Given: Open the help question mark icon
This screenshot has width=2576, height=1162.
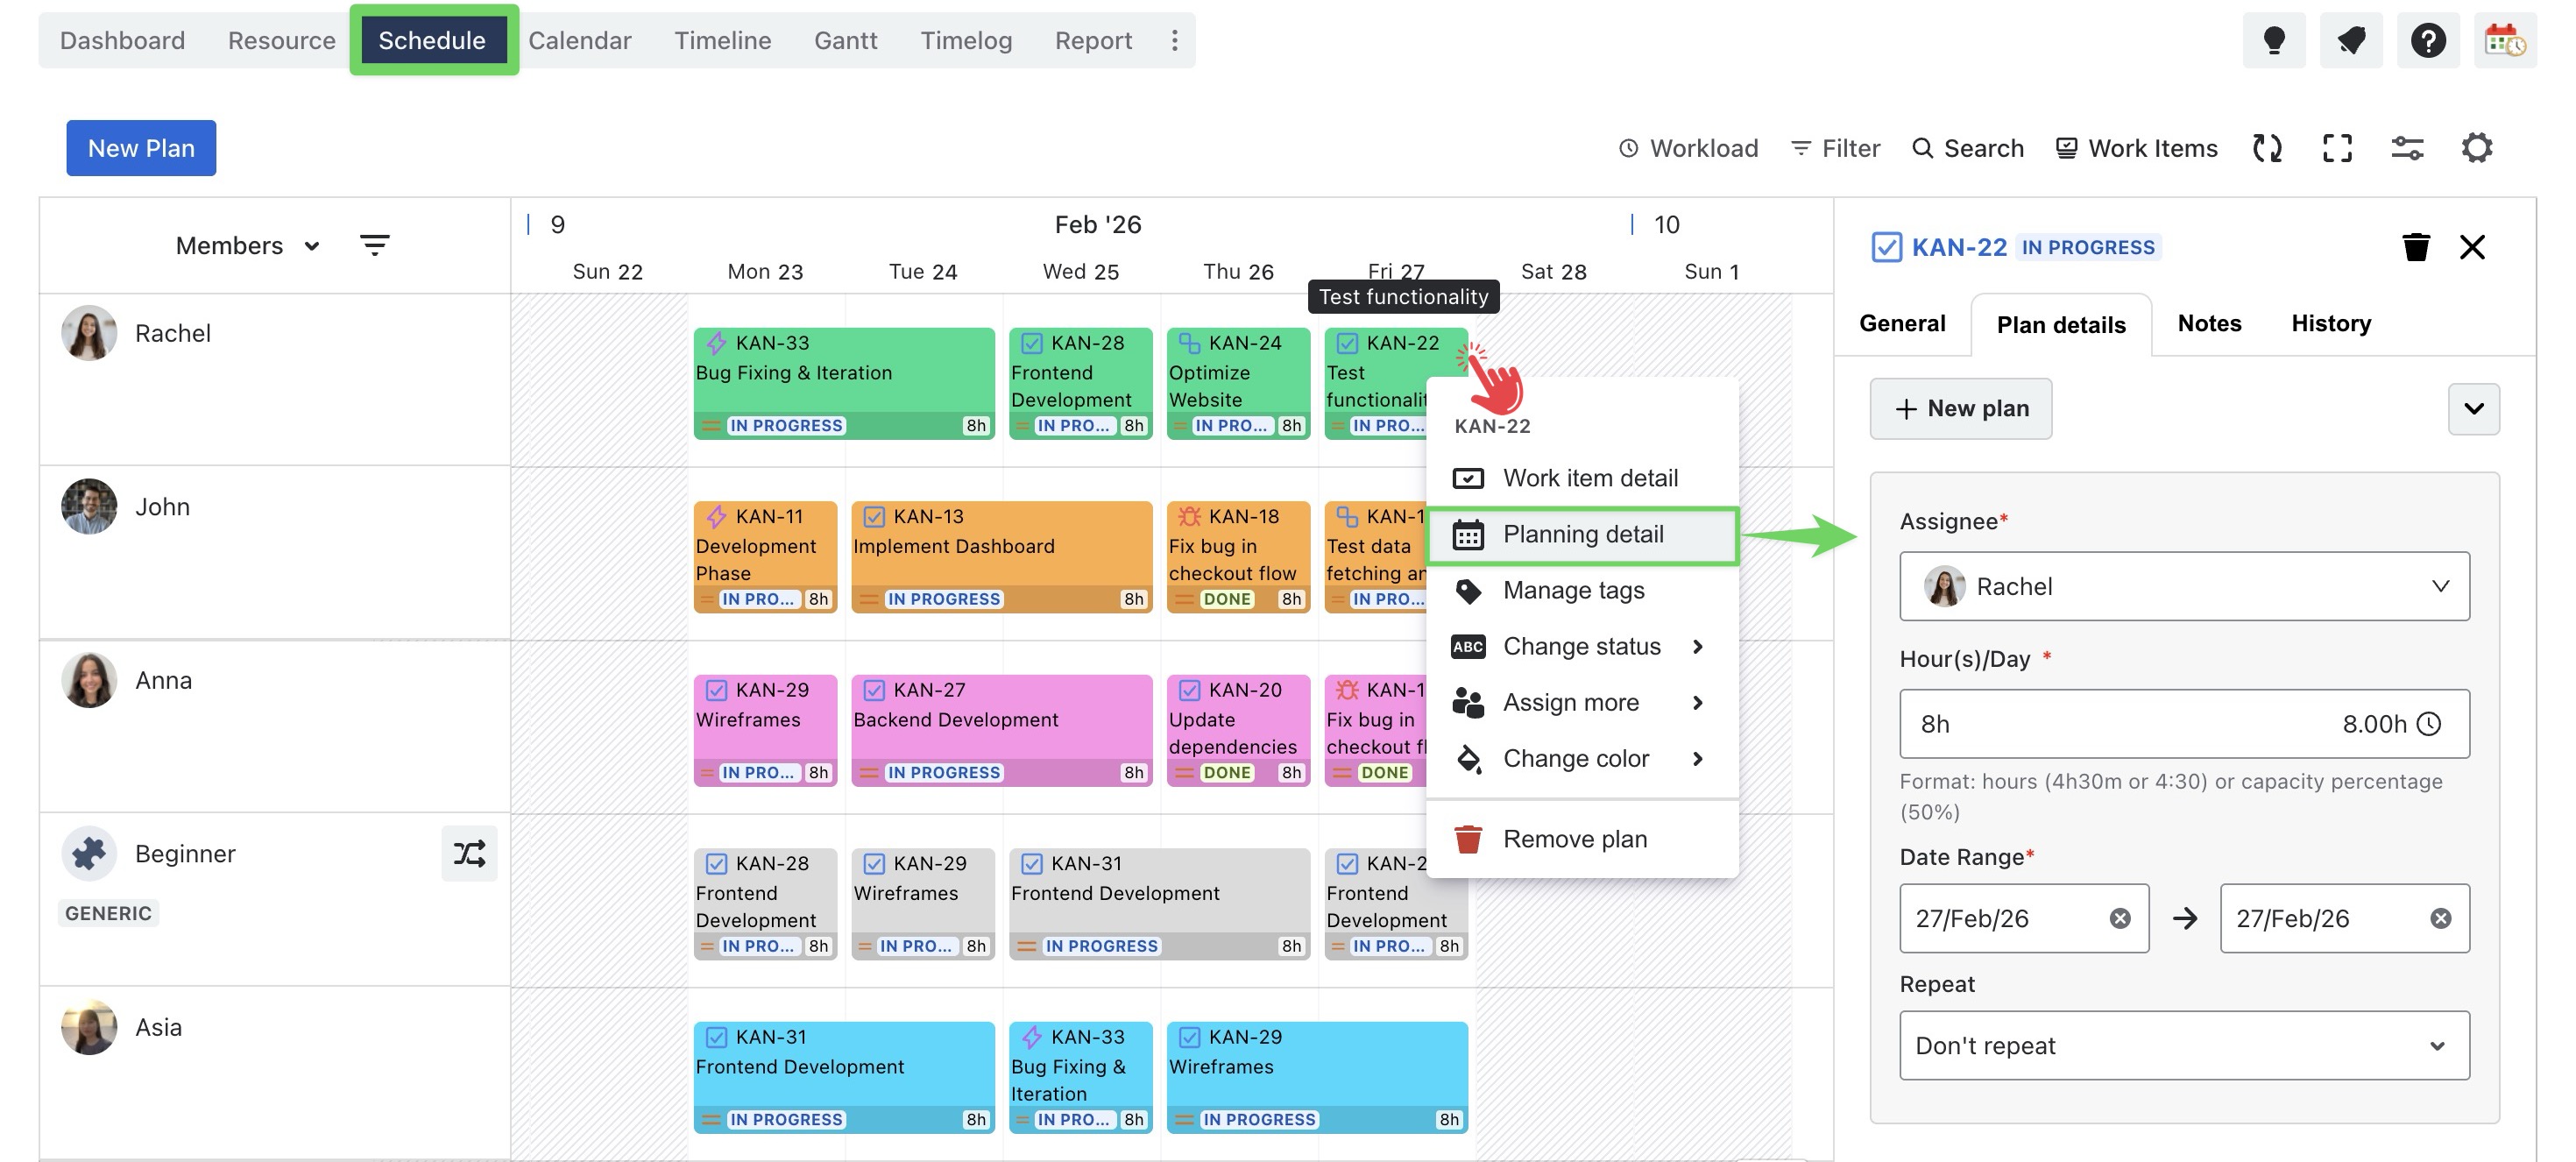Looking at the screenshot, I should click(x=2427, y=41).
